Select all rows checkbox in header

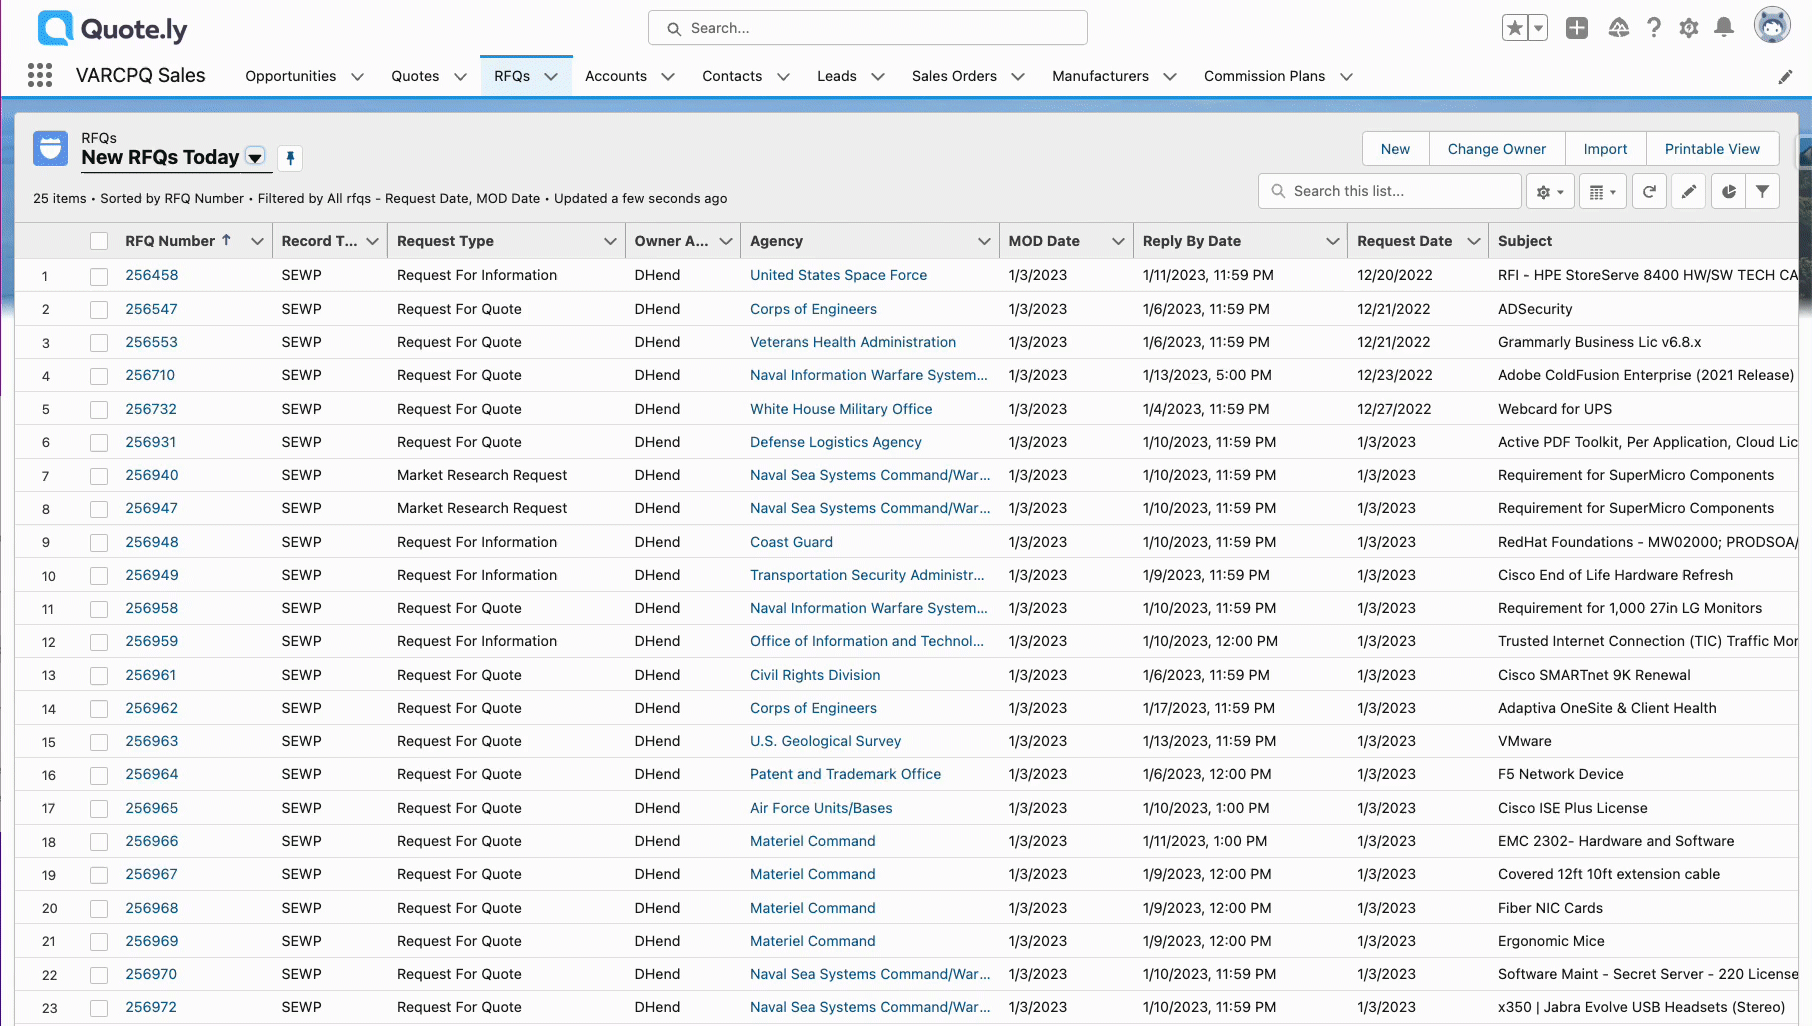click(99, 241)
